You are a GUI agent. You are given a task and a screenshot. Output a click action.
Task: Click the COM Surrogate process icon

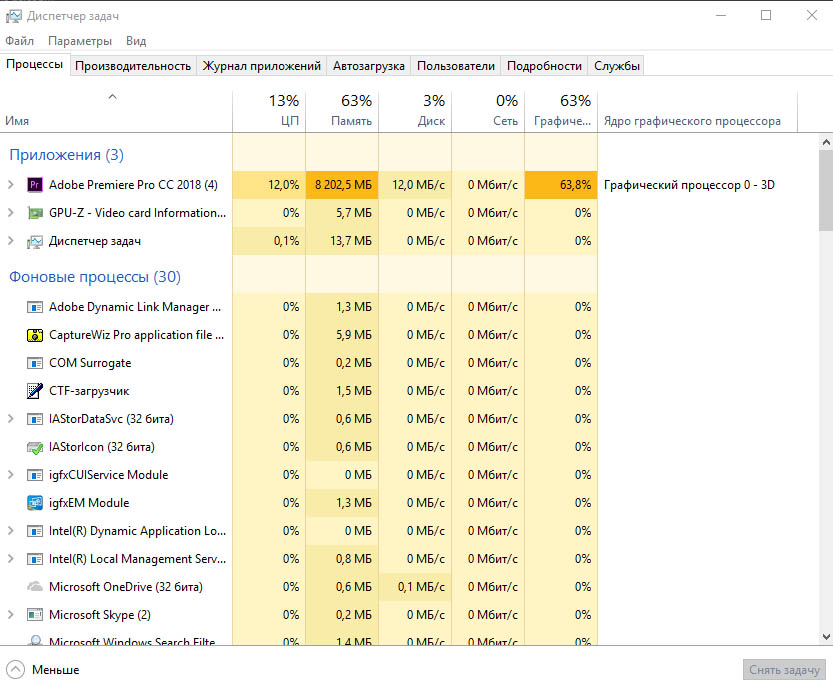click(35, 363)
